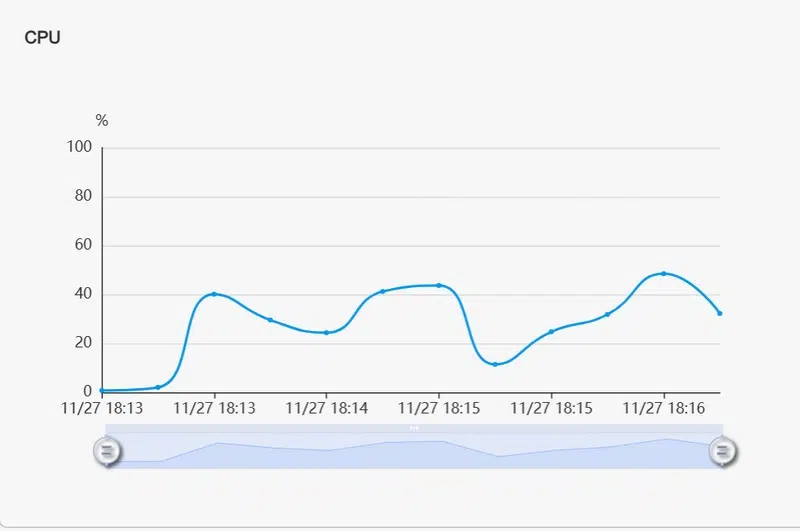Click the 40 y-axis label
This screenshot has height=531, width=800.
(83, 295)
